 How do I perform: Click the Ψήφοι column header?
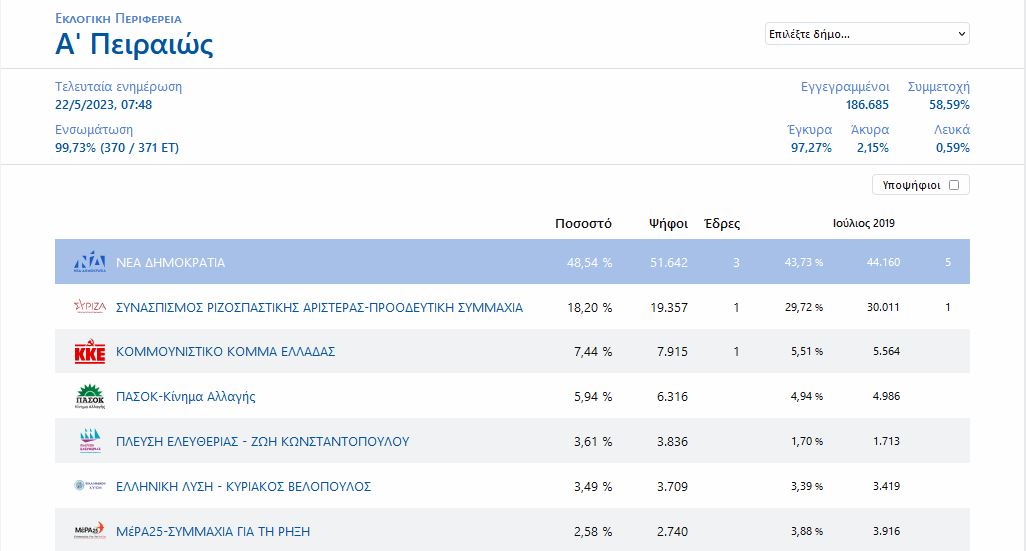click(x=667, y=223)
